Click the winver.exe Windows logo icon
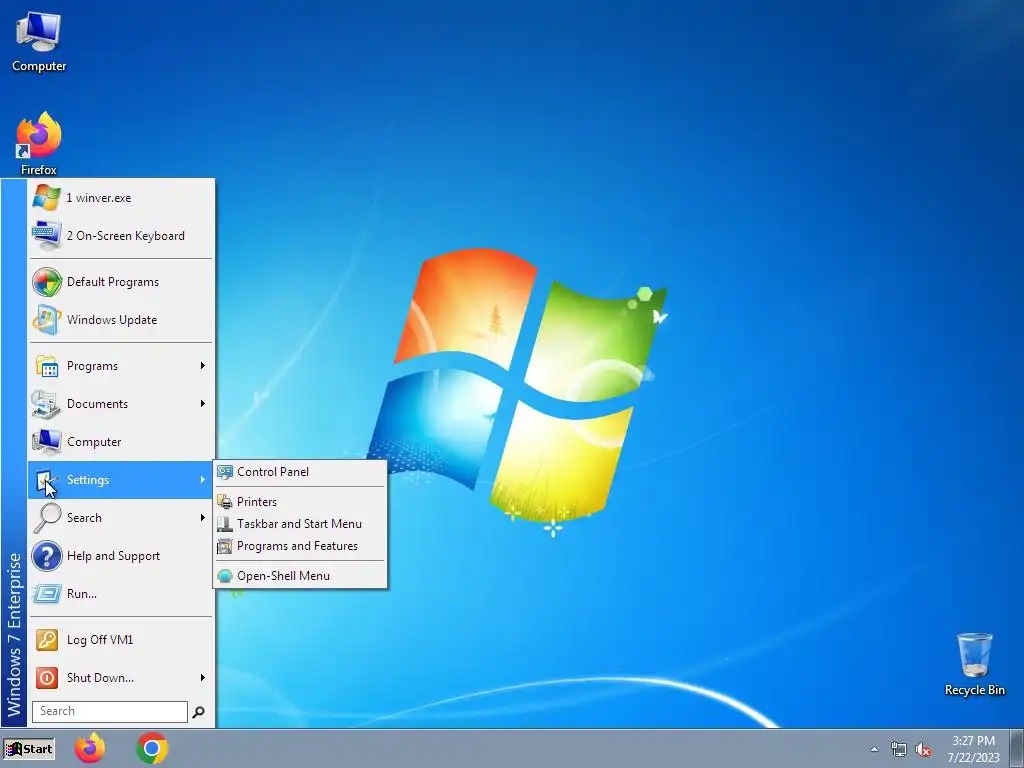Viewport: 1024px width, 768px height. 46,197
